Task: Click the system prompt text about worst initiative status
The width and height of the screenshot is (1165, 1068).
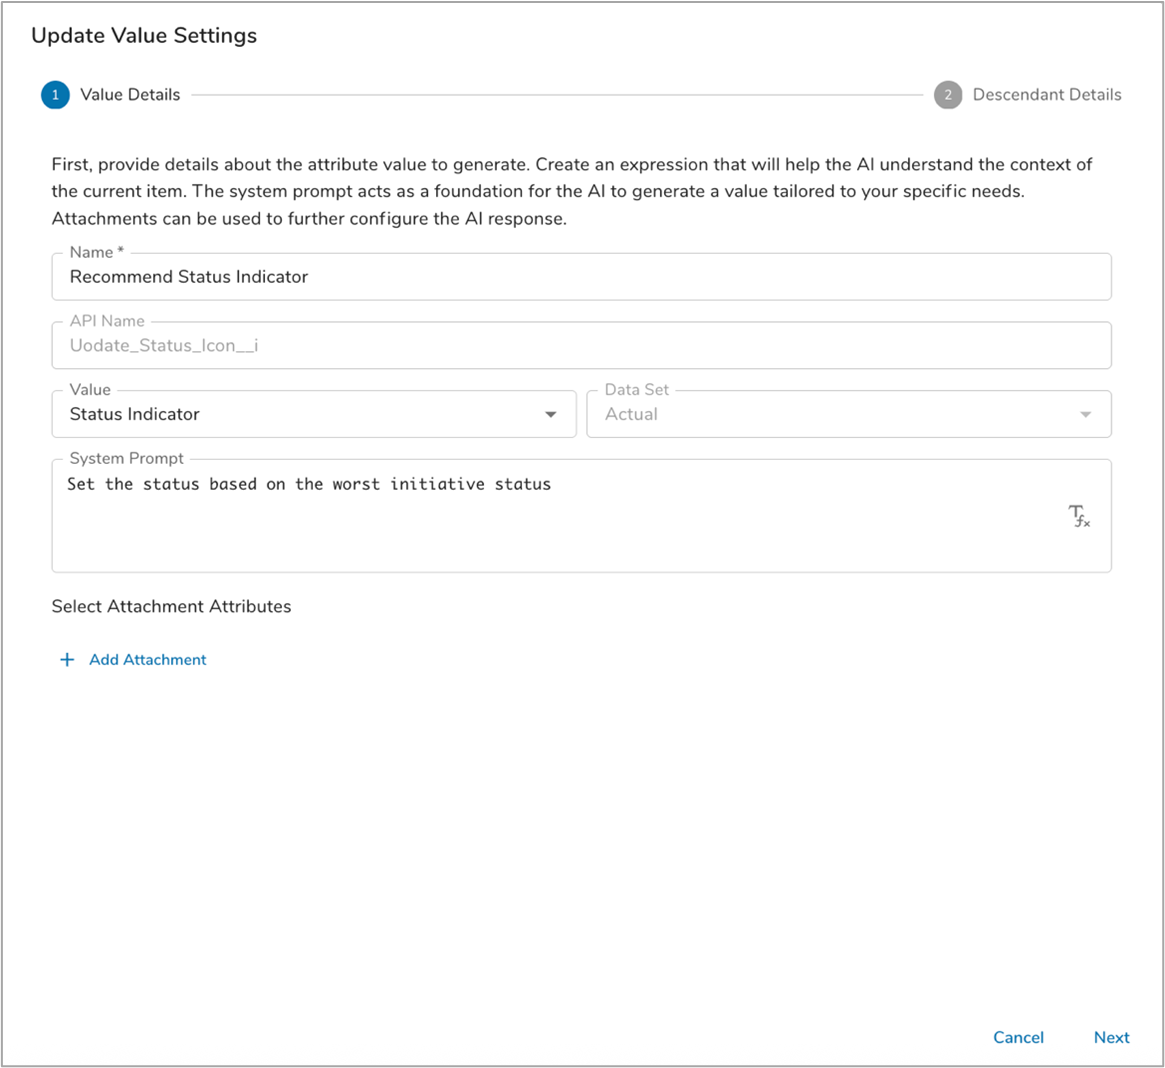Action: [309, 484]
